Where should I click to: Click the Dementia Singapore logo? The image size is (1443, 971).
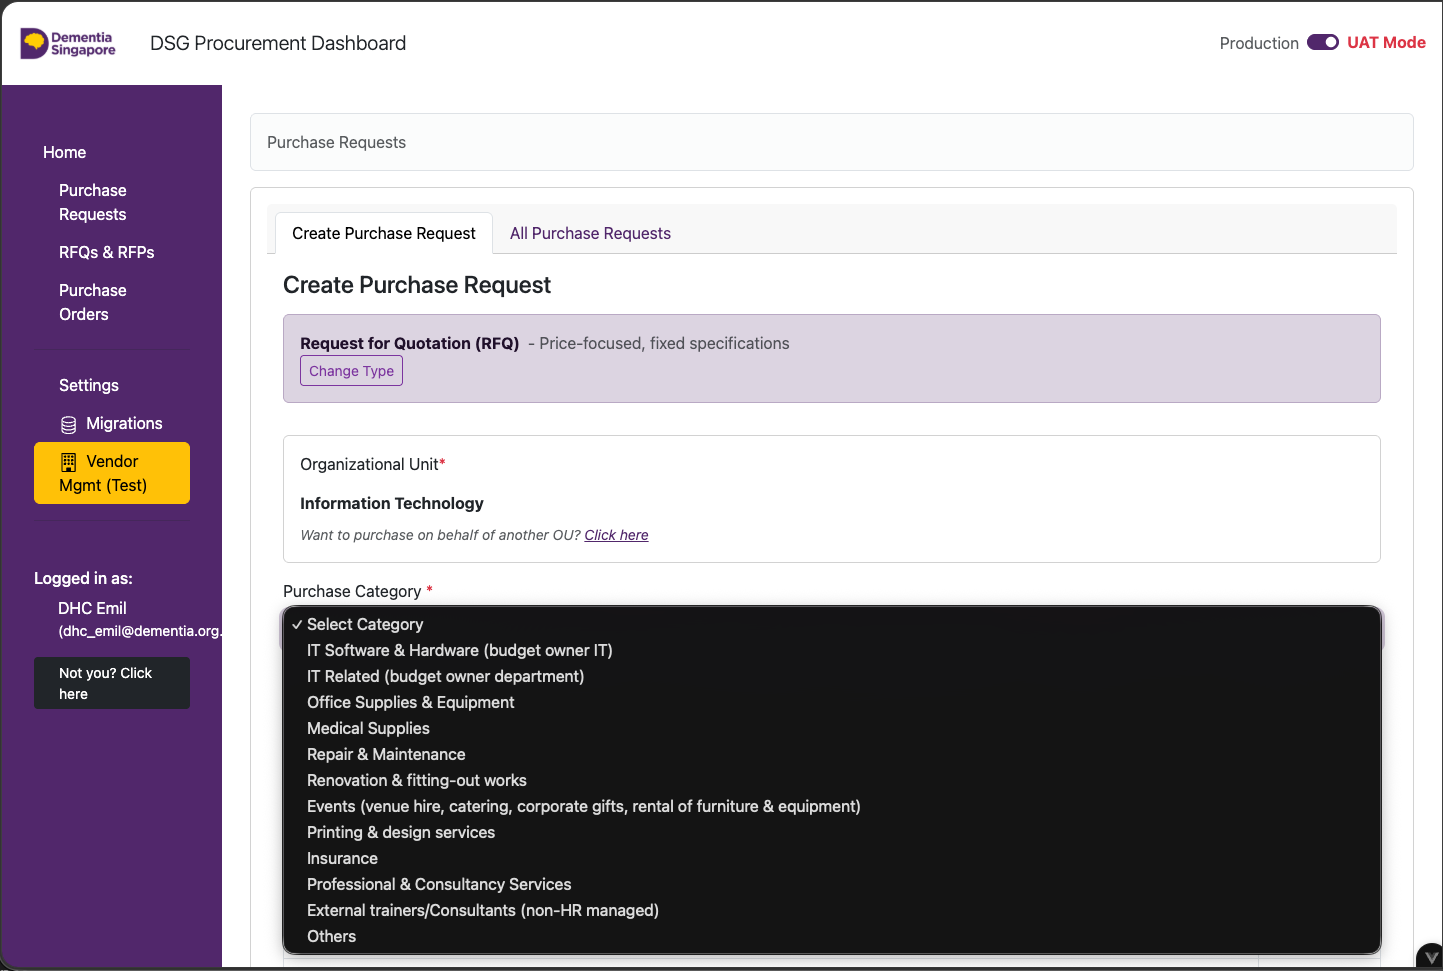(68, 43)
